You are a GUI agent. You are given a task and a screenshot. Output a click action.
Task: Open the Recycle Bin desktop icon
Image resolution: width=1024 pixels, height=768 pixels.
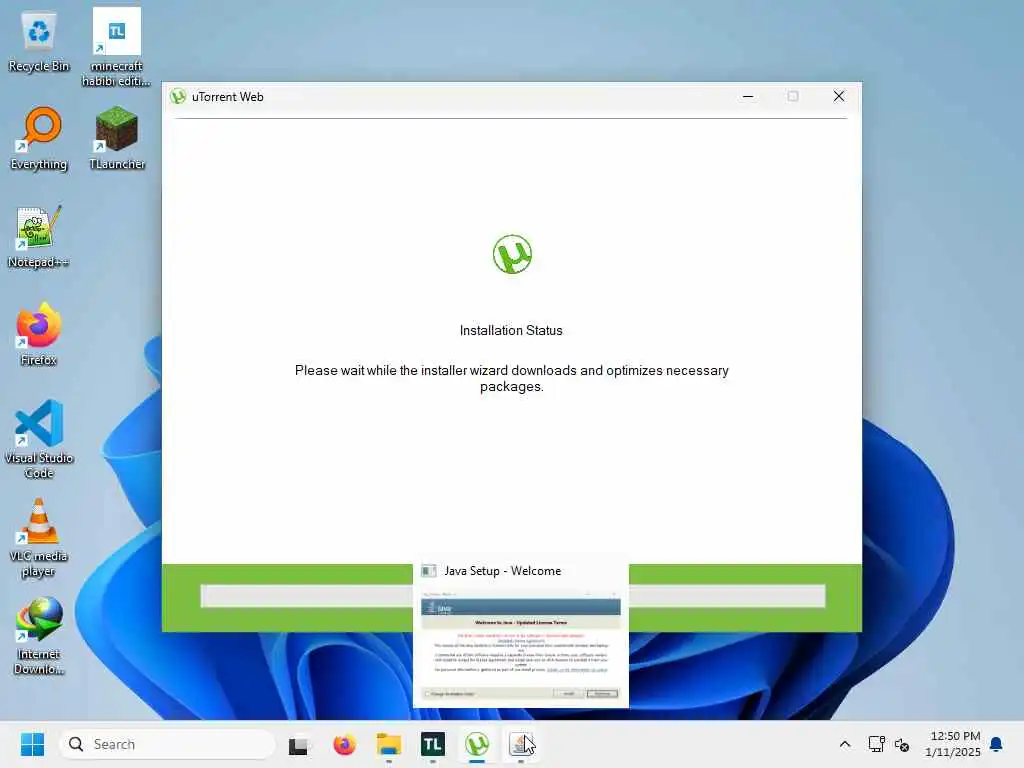click(39, 42)
